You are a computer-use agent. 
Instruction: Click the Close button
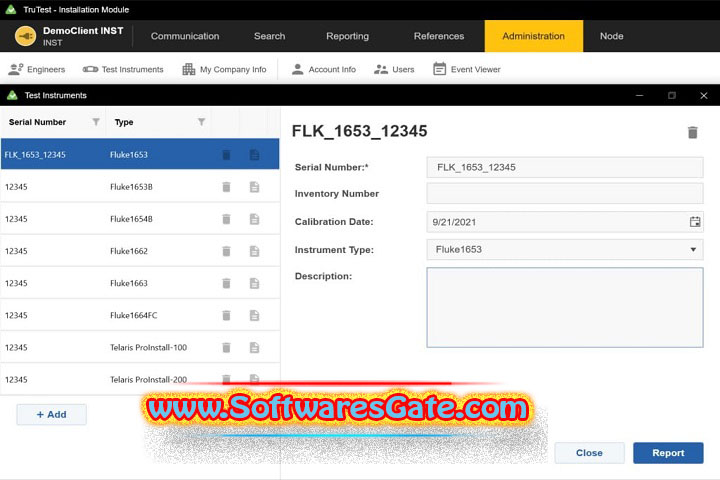(589, 453)
